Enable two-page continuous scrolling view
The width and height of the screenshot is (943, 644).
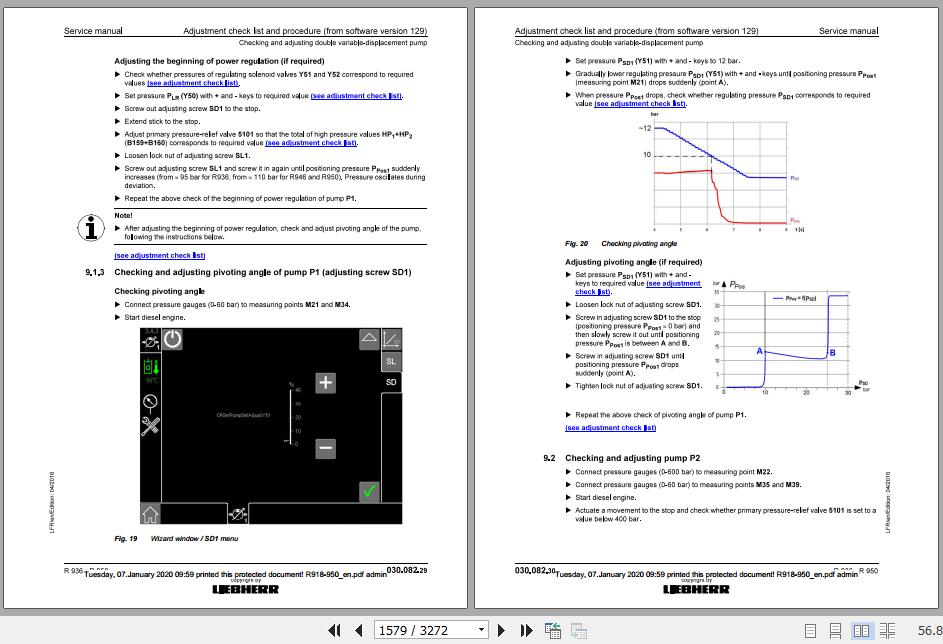point(887,630)
